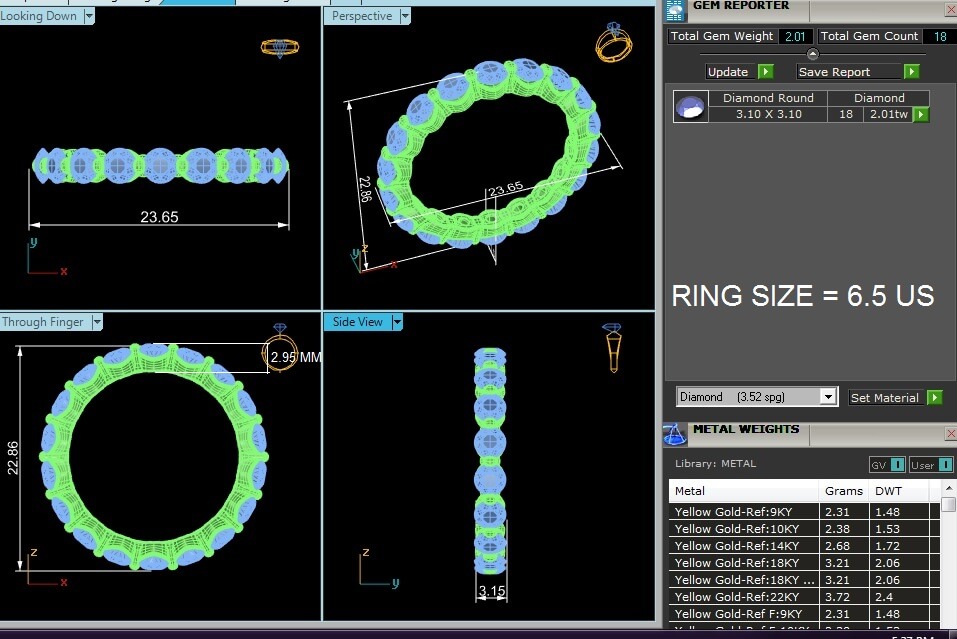957x639 pixels.
Task: Open the Looking Down viewport dropdown
Action: pos(90,16)
